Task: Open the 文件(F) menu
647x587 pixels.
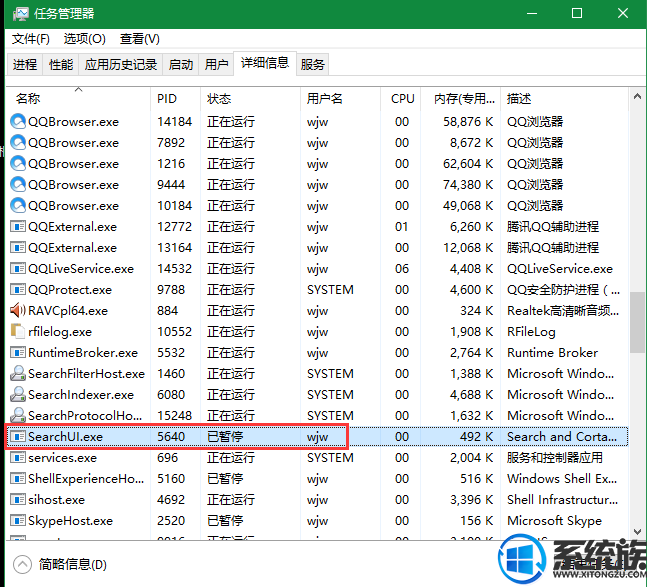Action: coord(31,39)
